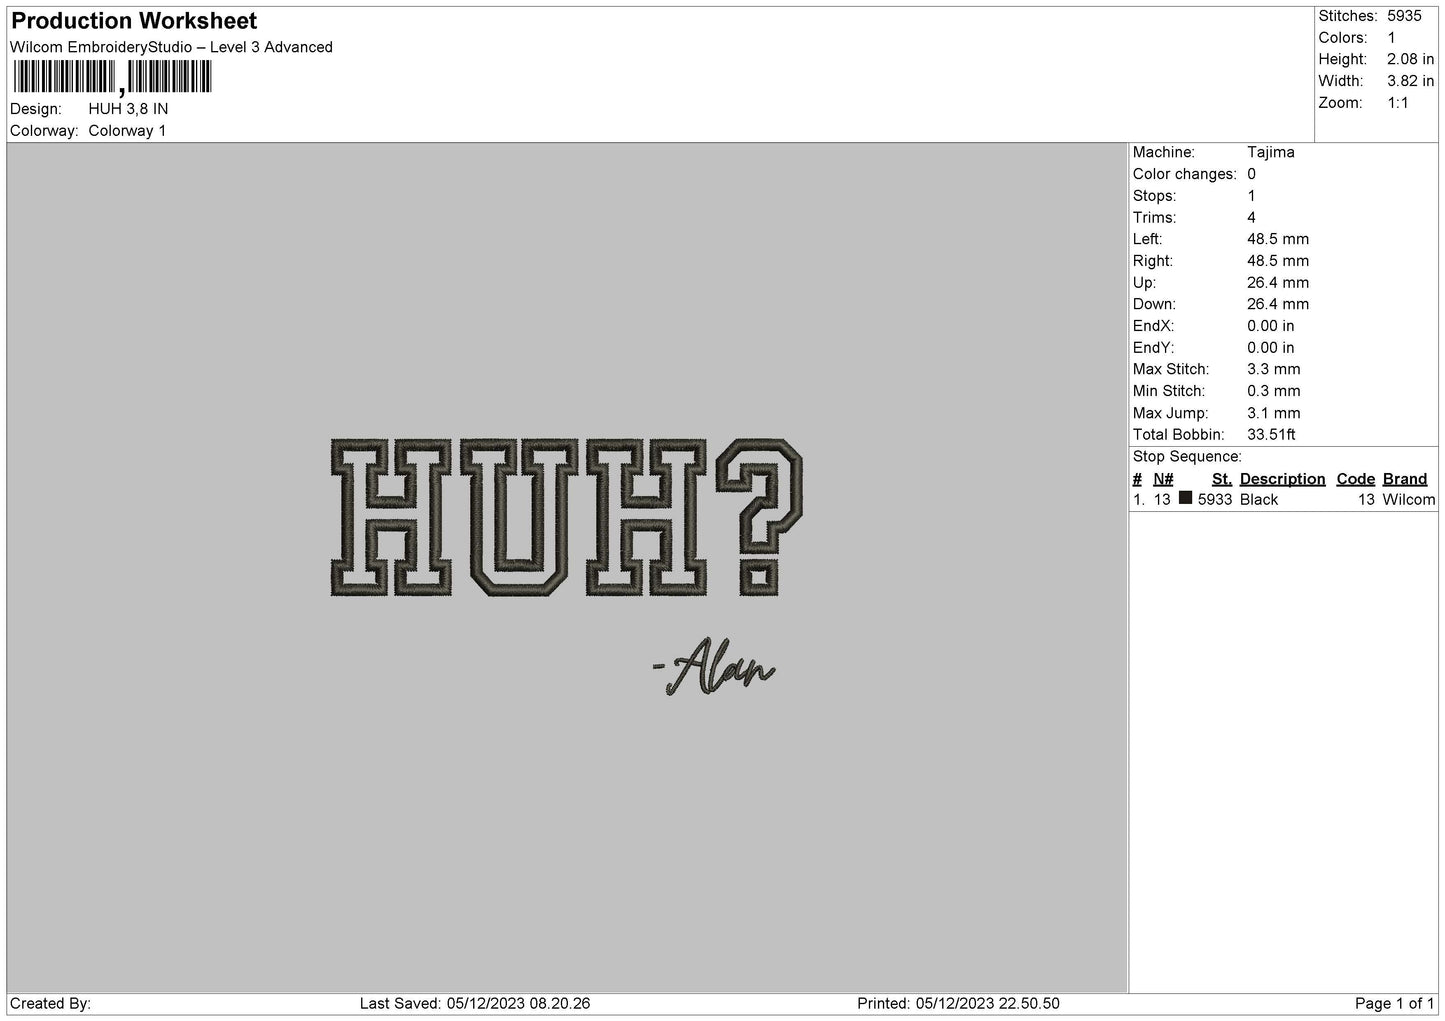Click the Page 1 of 1 label

[1393, 1003]
